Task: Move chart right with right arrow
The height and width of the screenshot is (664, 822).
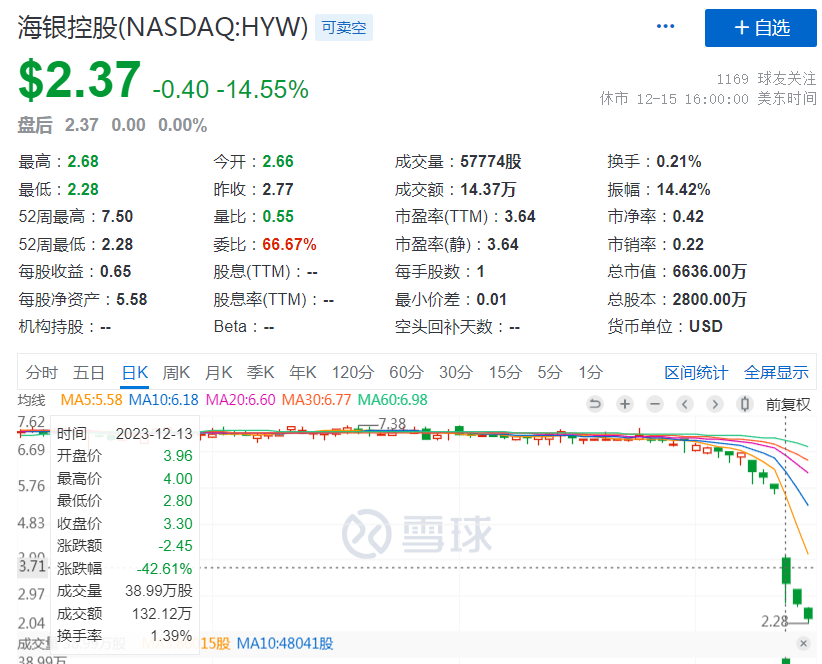Action: click(715, 404)
